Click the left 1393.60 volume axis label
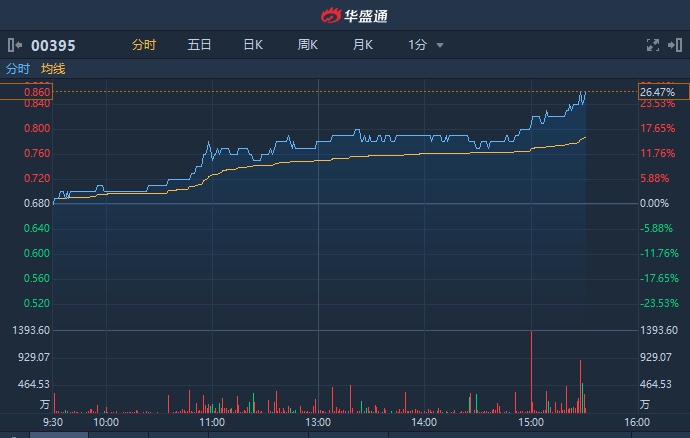 click(29, 330)
